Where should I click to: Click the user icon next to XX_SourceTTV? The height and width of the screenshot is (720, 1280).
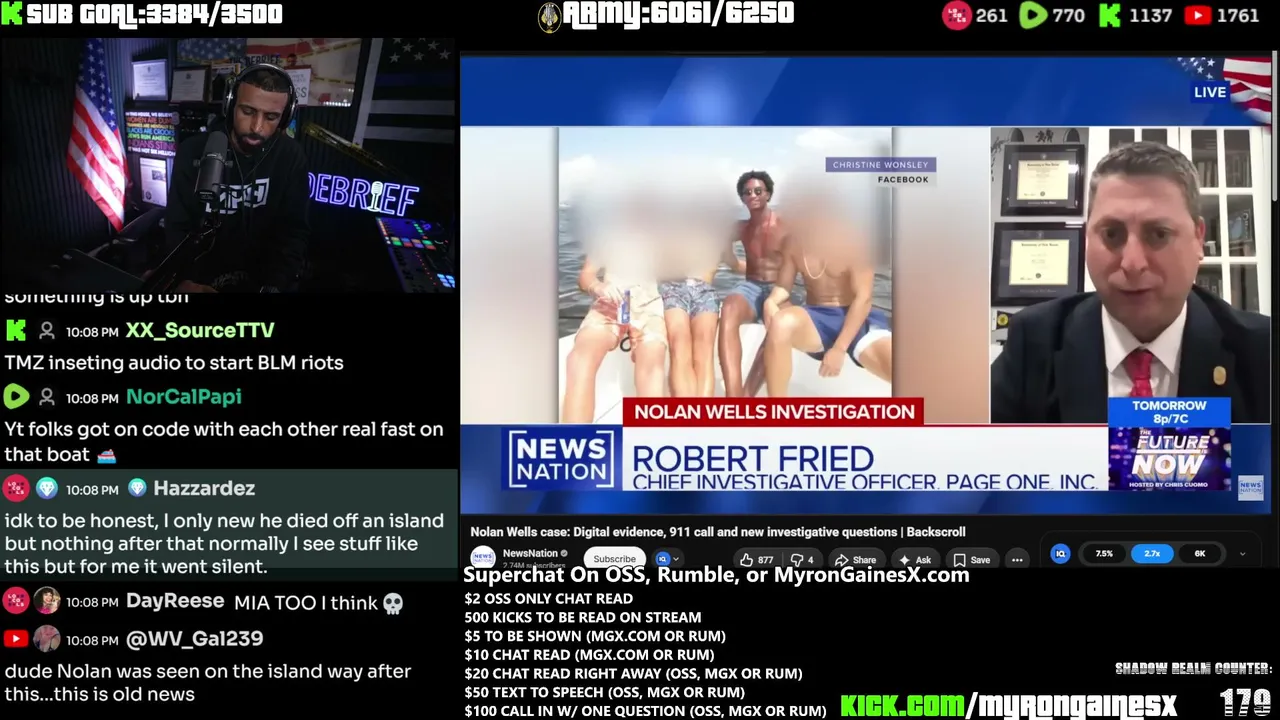point(47,331)
